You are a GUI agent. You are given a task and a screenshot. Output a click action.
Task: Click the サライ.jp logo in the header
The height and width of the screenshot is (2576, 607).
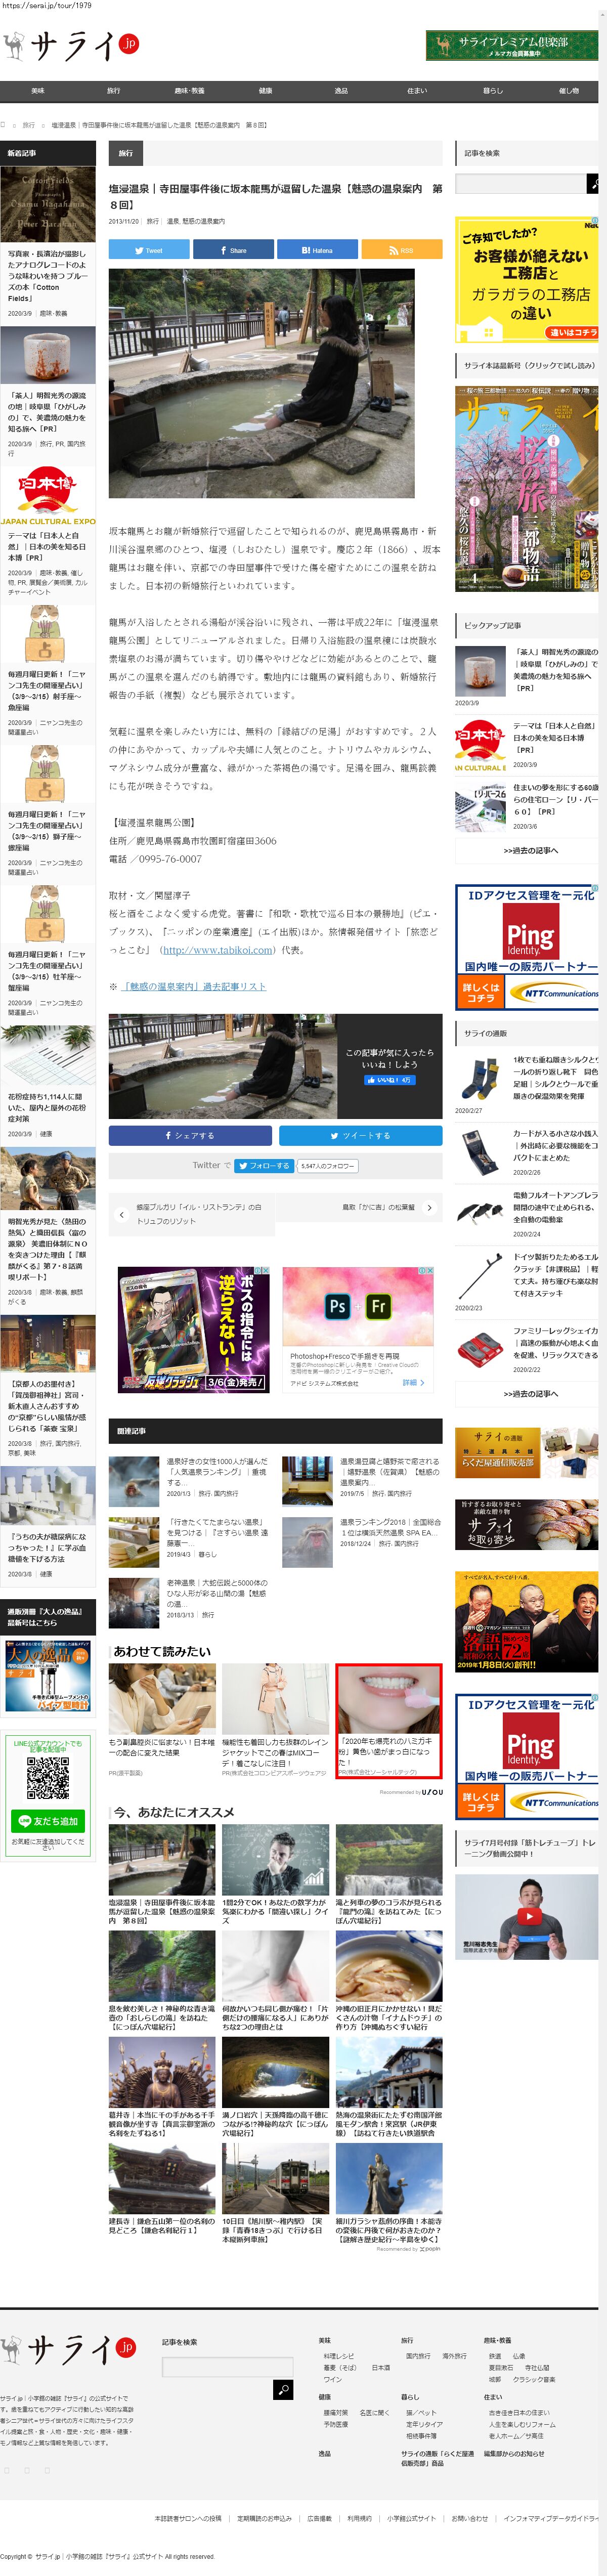pos(70,46)
